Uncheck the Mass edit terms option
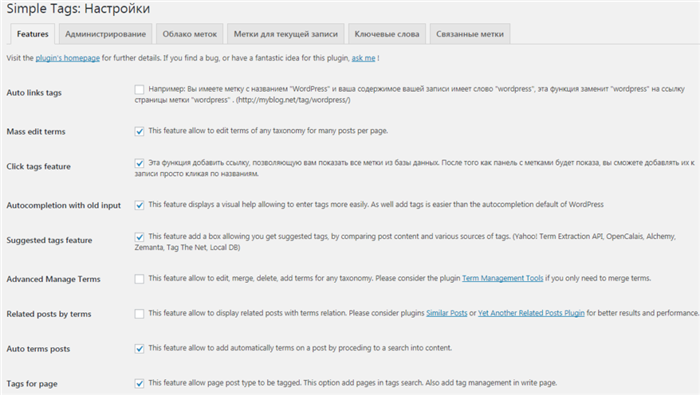 (139, 131)
